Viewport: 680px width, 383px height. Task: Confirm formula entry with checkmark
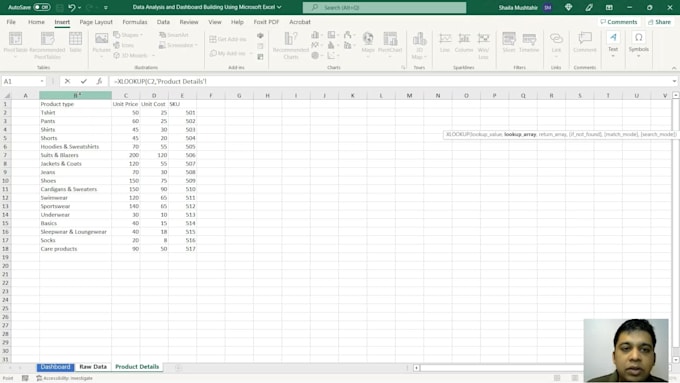(x=83, y=81)
